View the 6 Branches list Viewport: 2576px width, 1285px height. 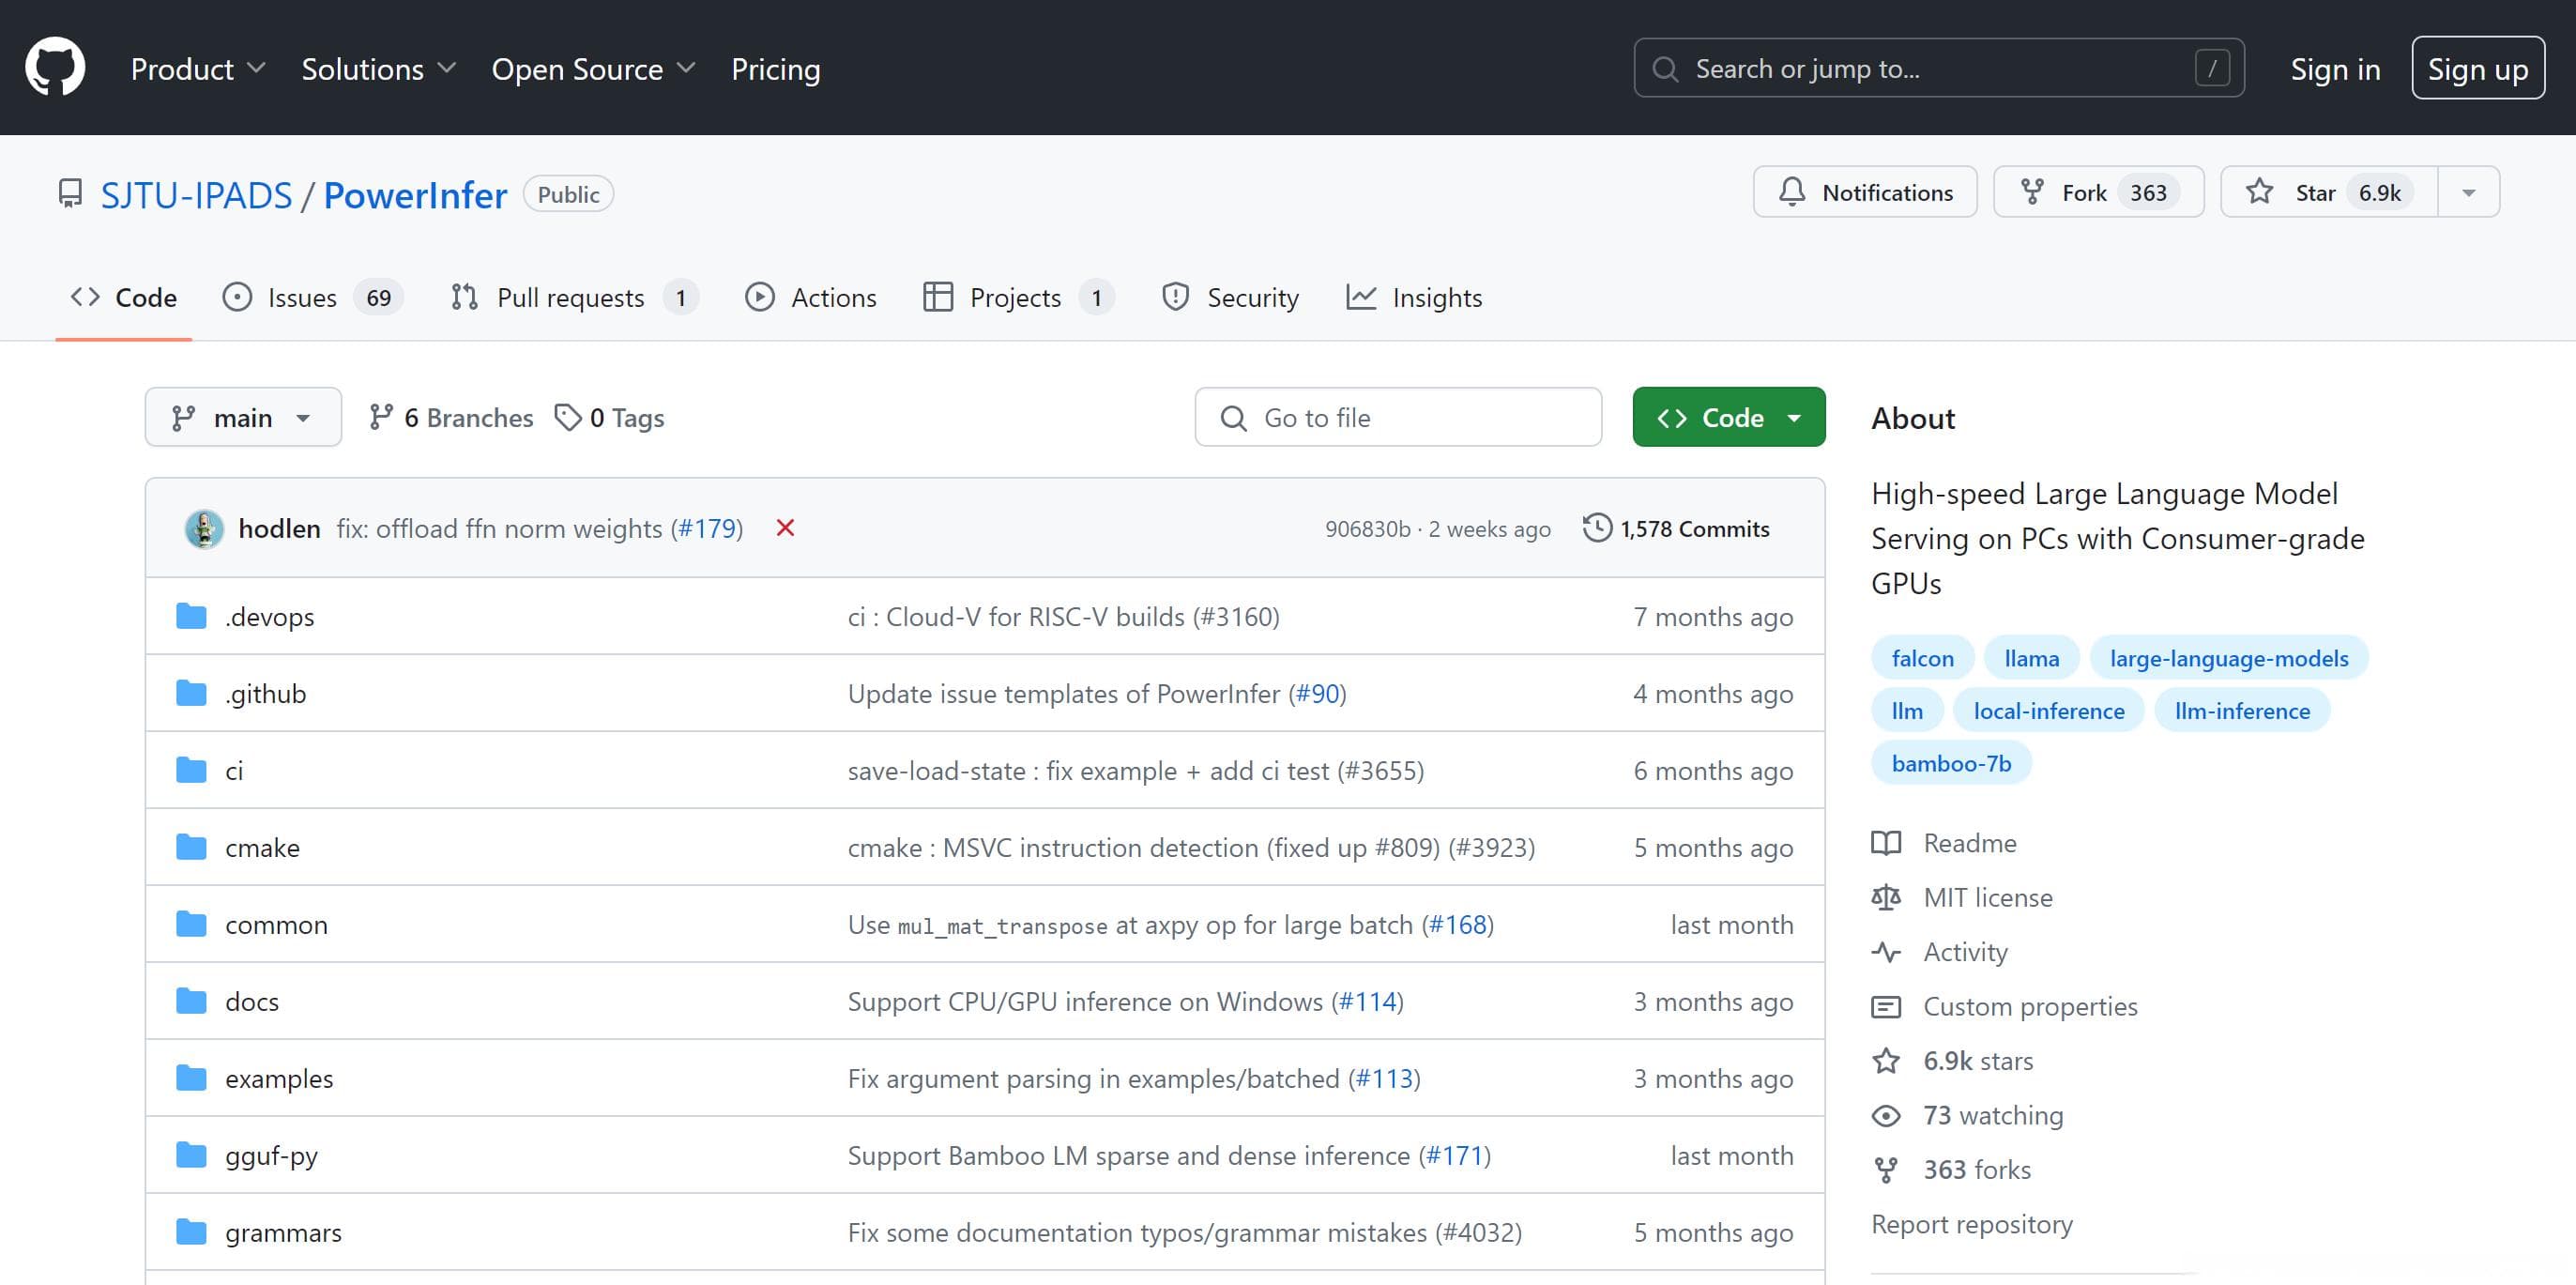(x=451, y=417)
